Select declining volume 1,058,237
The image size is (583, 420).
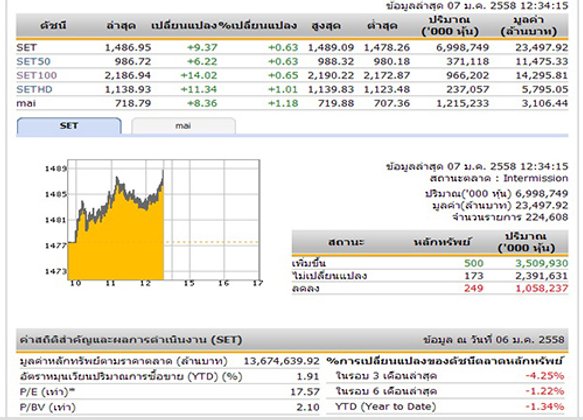coord(542,288)
